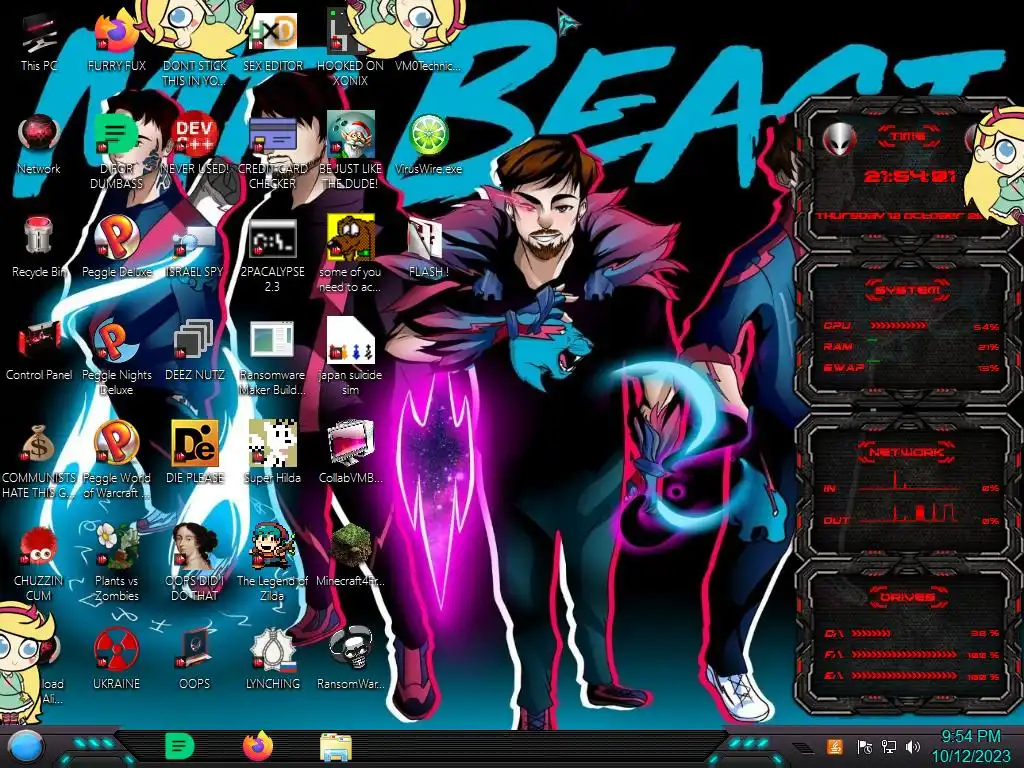Image resolution: width=1024 pixels, height=768 pixels.
Task: Open the green app pinned on taskbar
Action: pyautogui.click(x=180, y=746)
